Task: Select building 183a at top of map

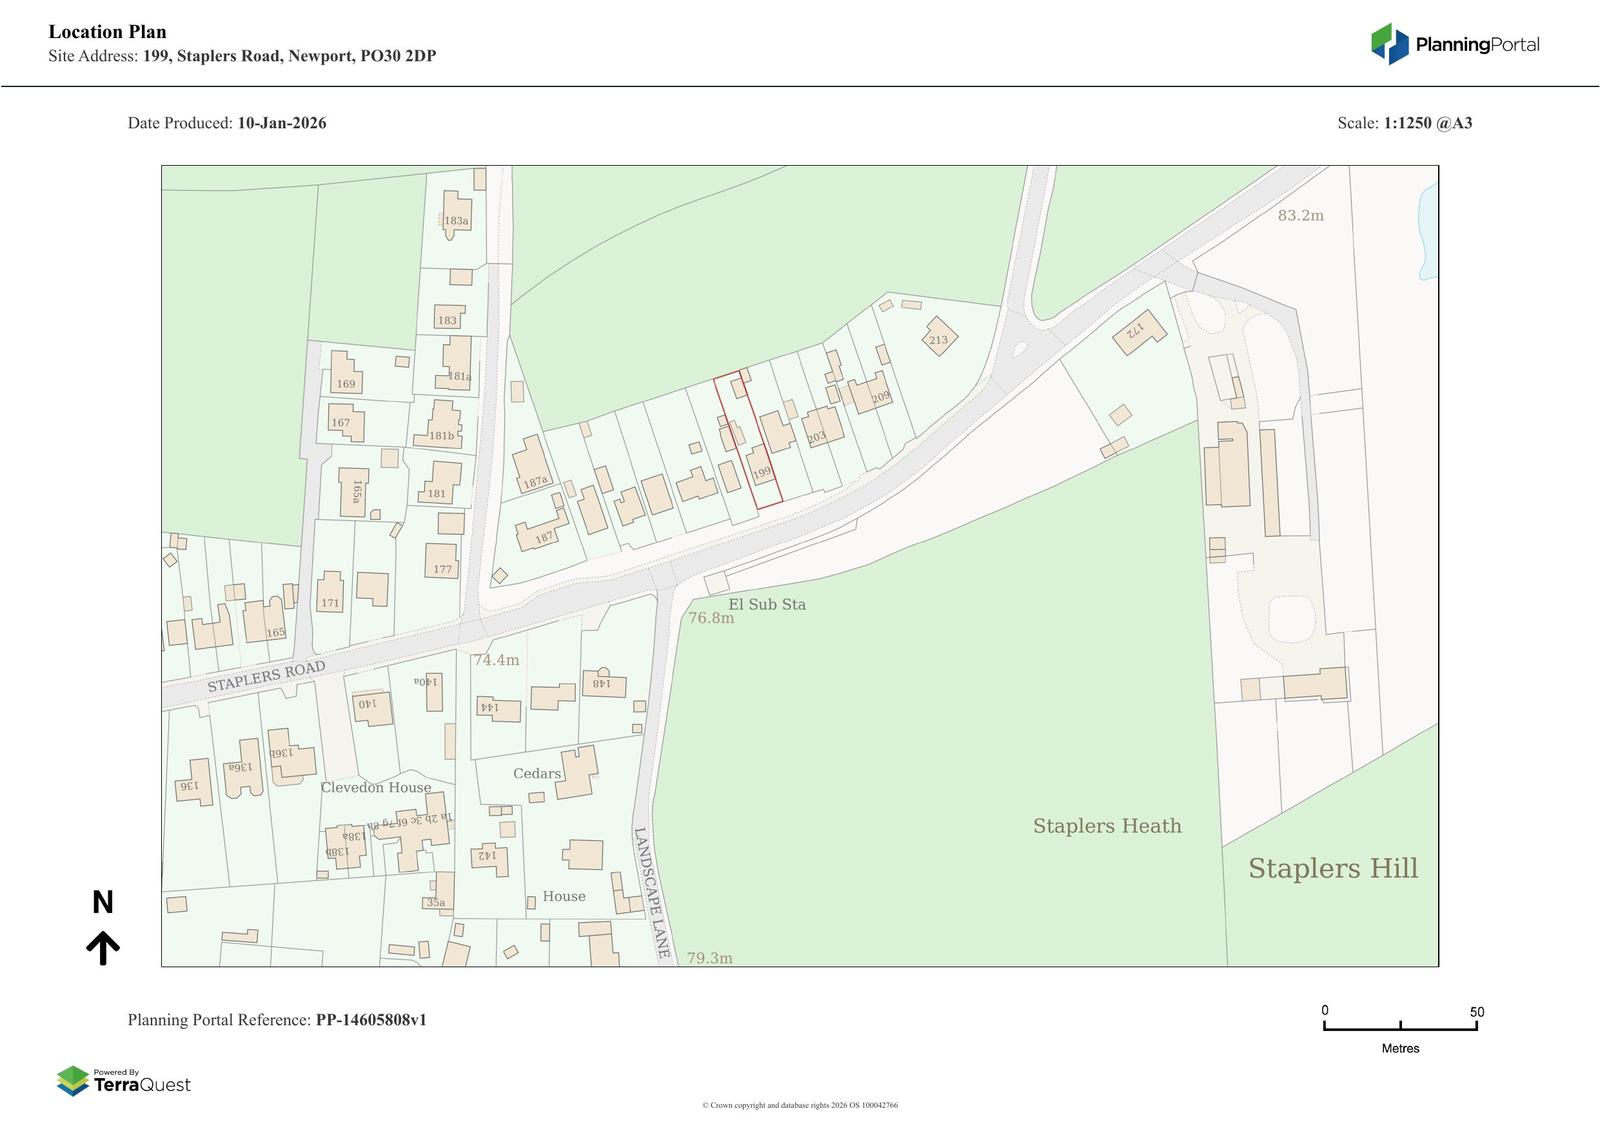Action: pyautogui.click(x=455, y=219)
